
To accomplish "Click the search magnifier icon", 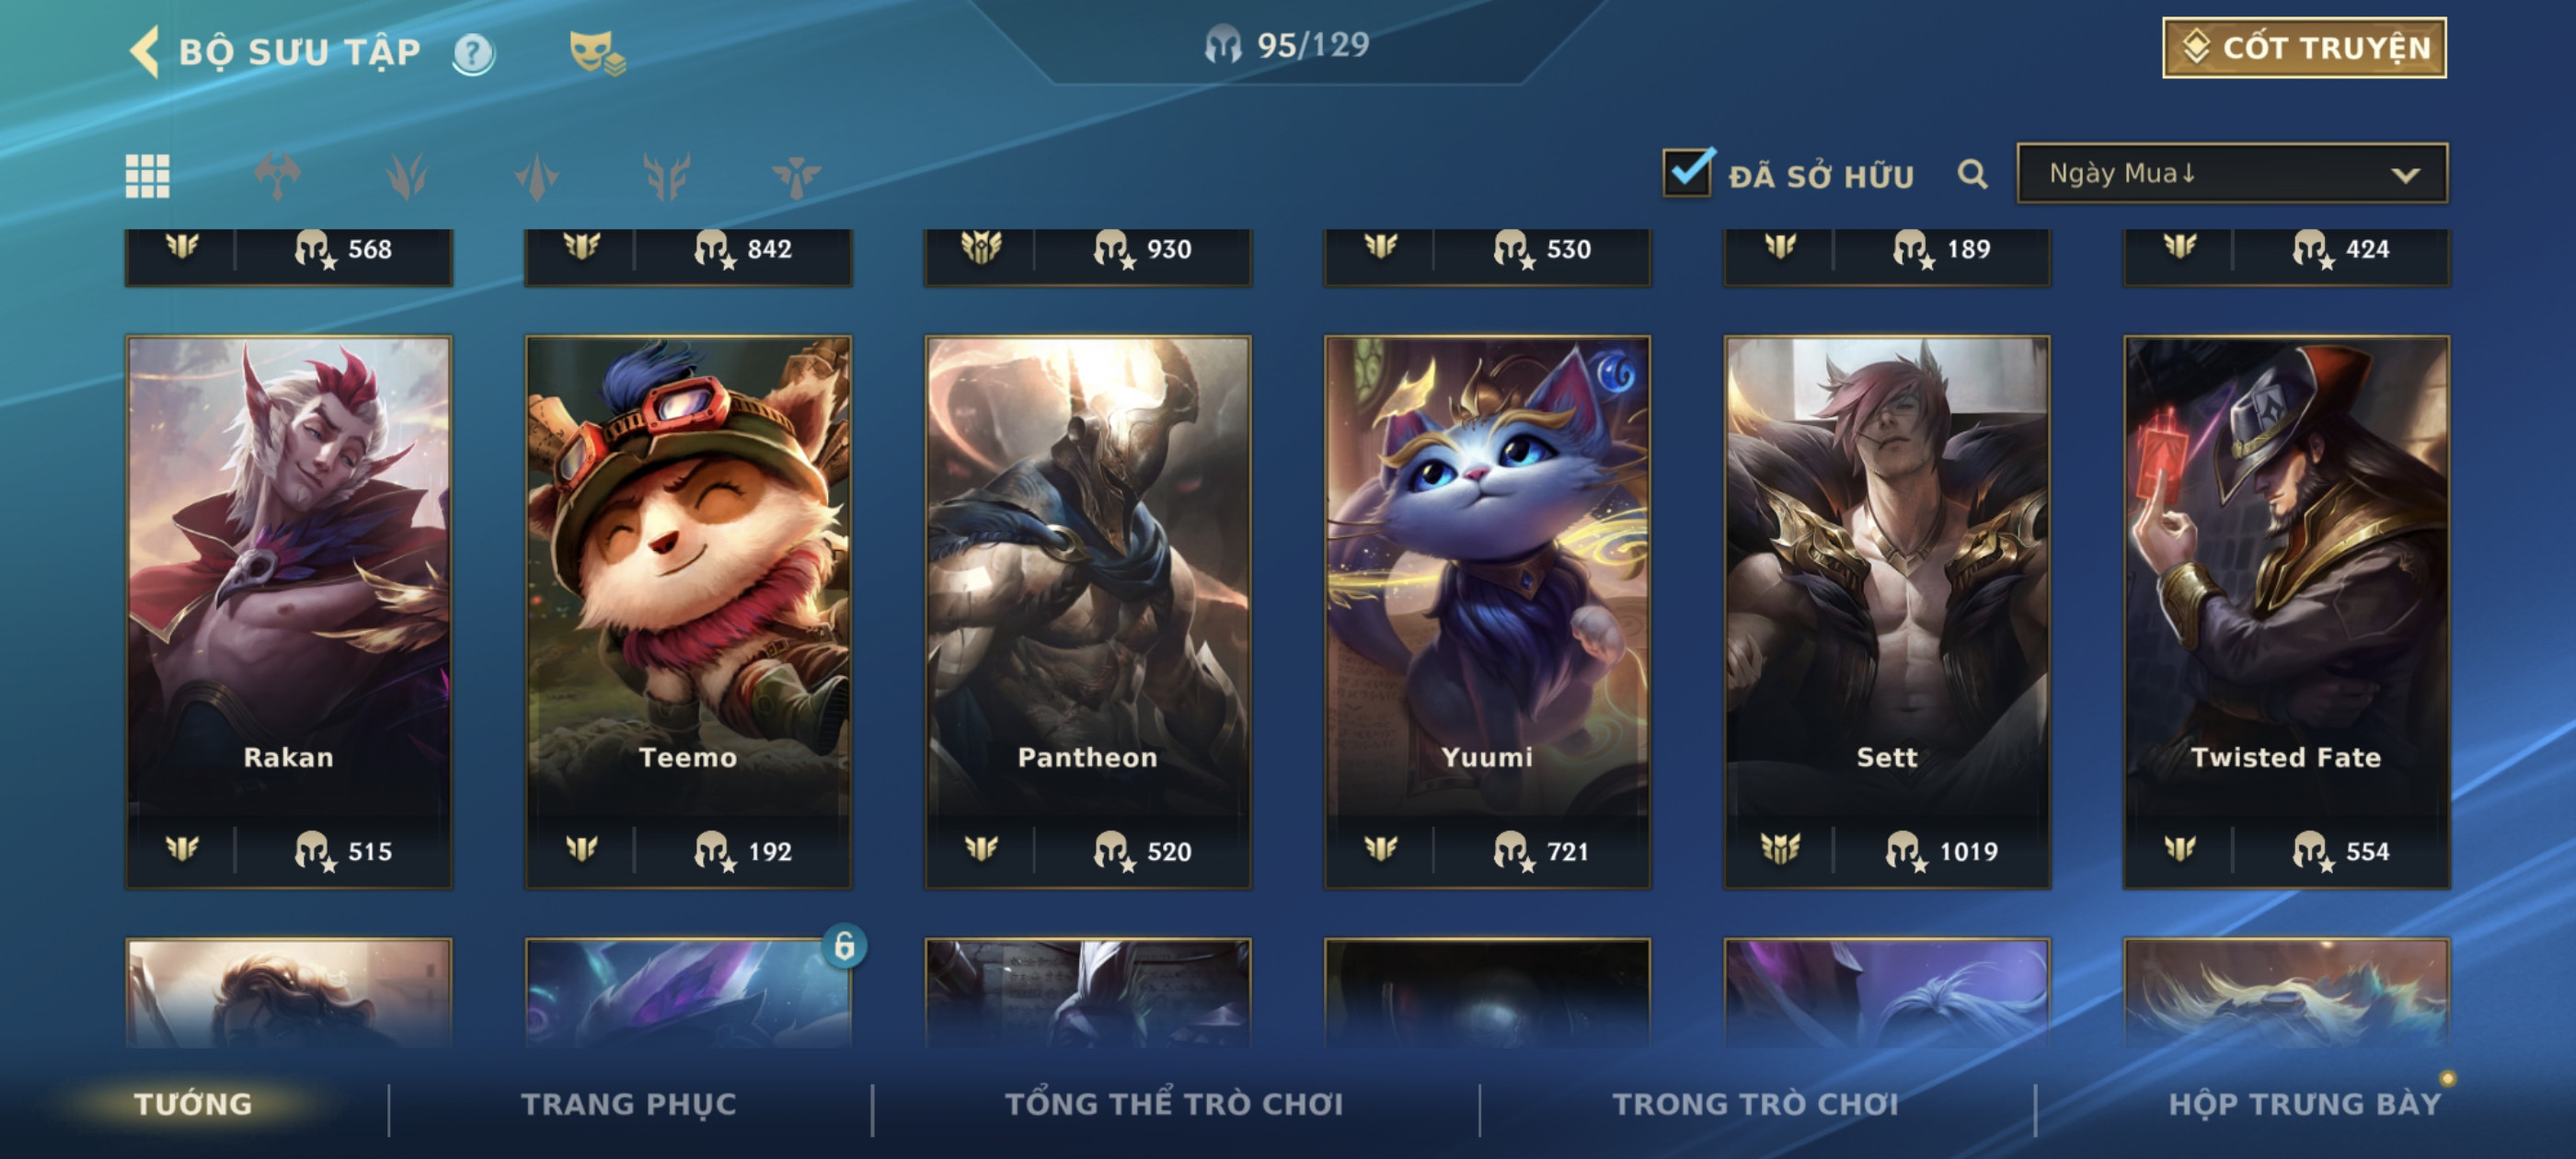I will (x=1972, y=175).
